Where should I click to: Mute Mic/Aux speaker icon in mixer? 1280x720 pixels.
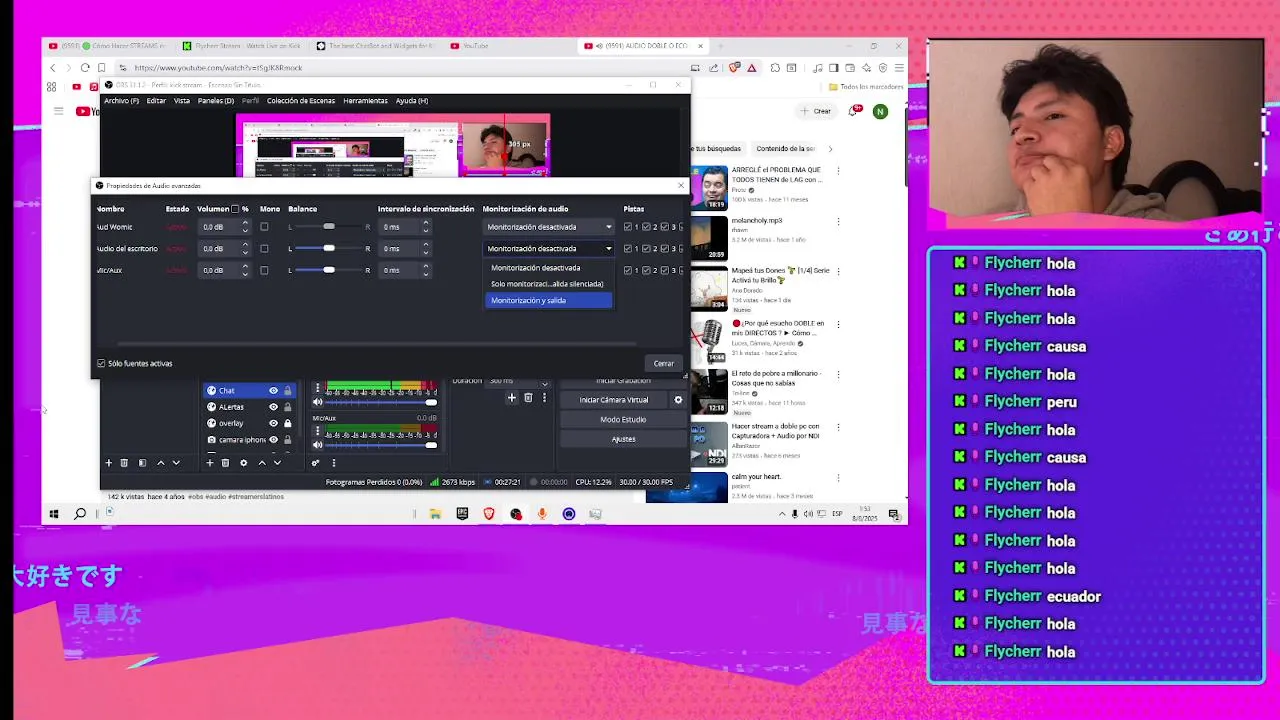pyautogui.click(x=318, y=445)
